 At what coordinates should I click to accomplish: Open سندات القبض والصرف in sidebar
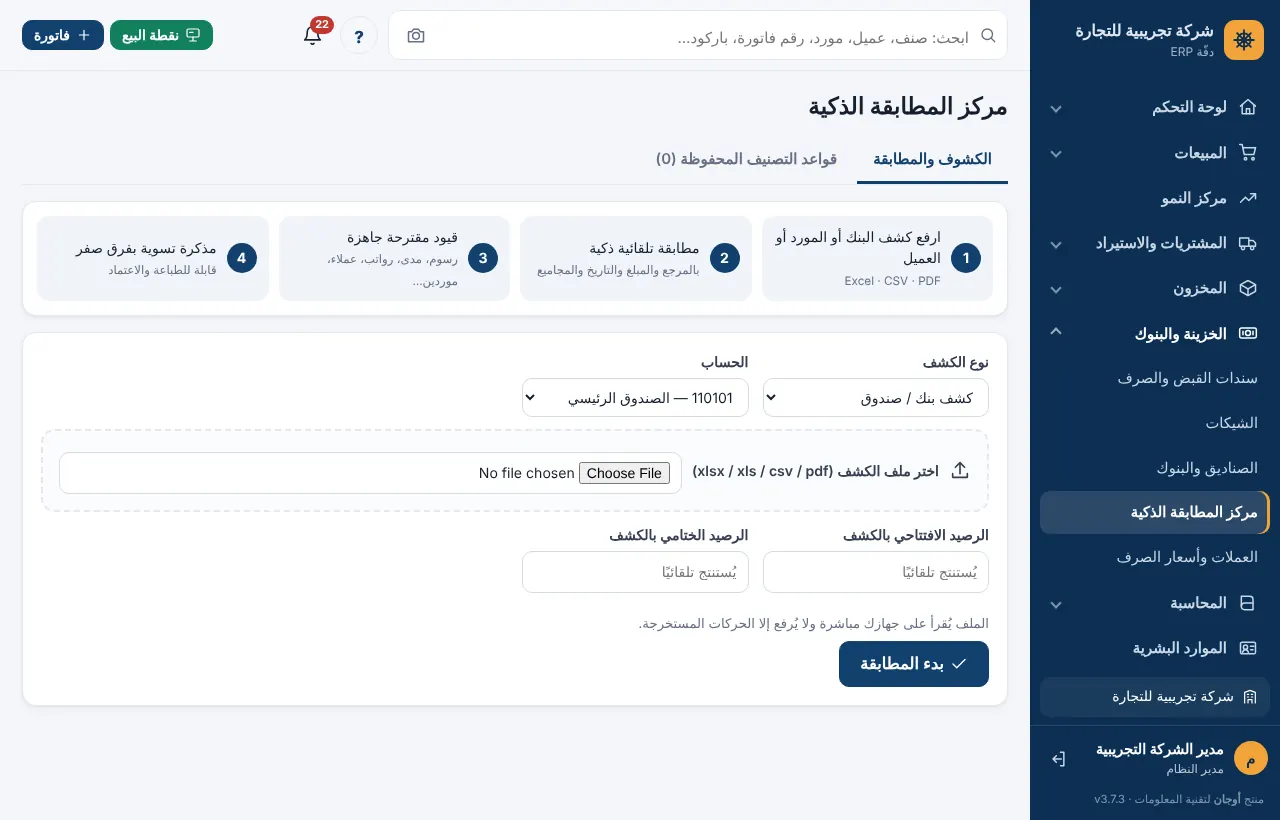click(x=1155, y=378)
